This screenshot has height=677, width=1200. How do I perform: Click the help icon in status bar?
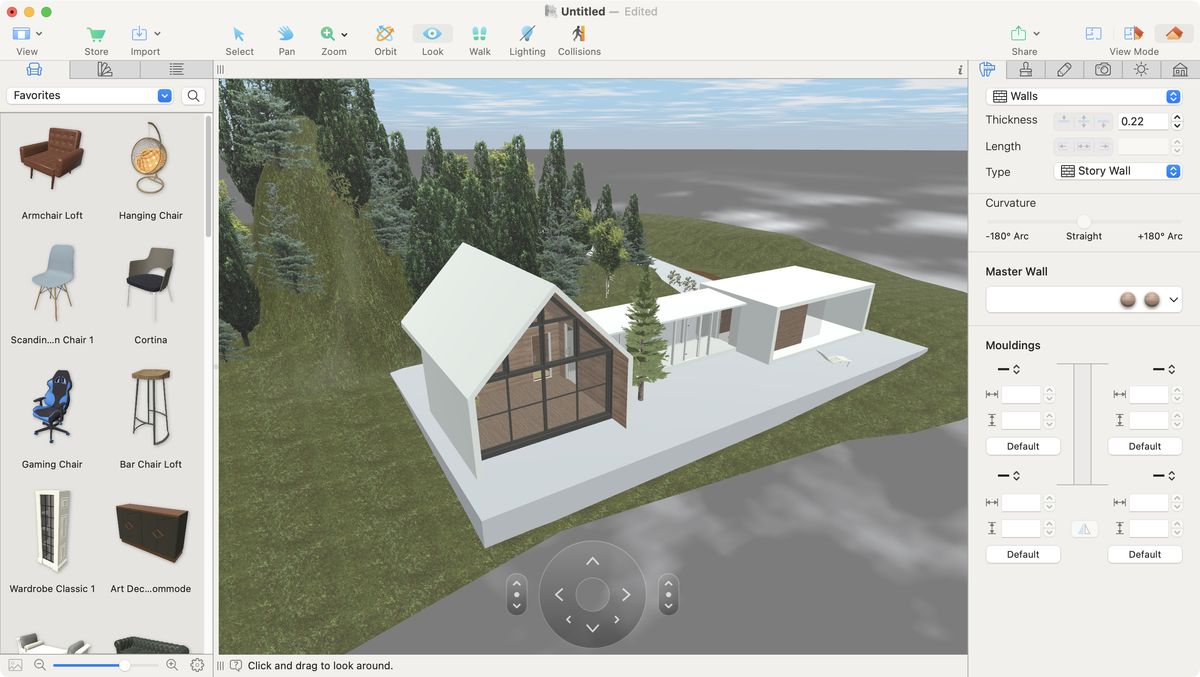(x=236, y=665)
